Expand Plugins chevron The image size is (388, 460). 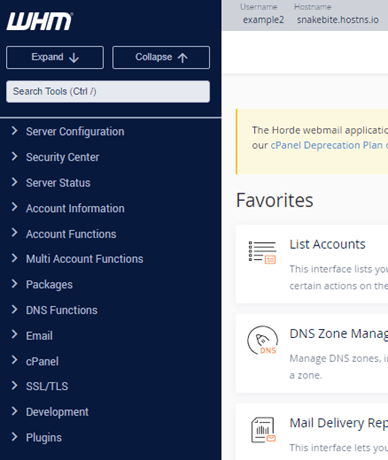tap(14, 437)
